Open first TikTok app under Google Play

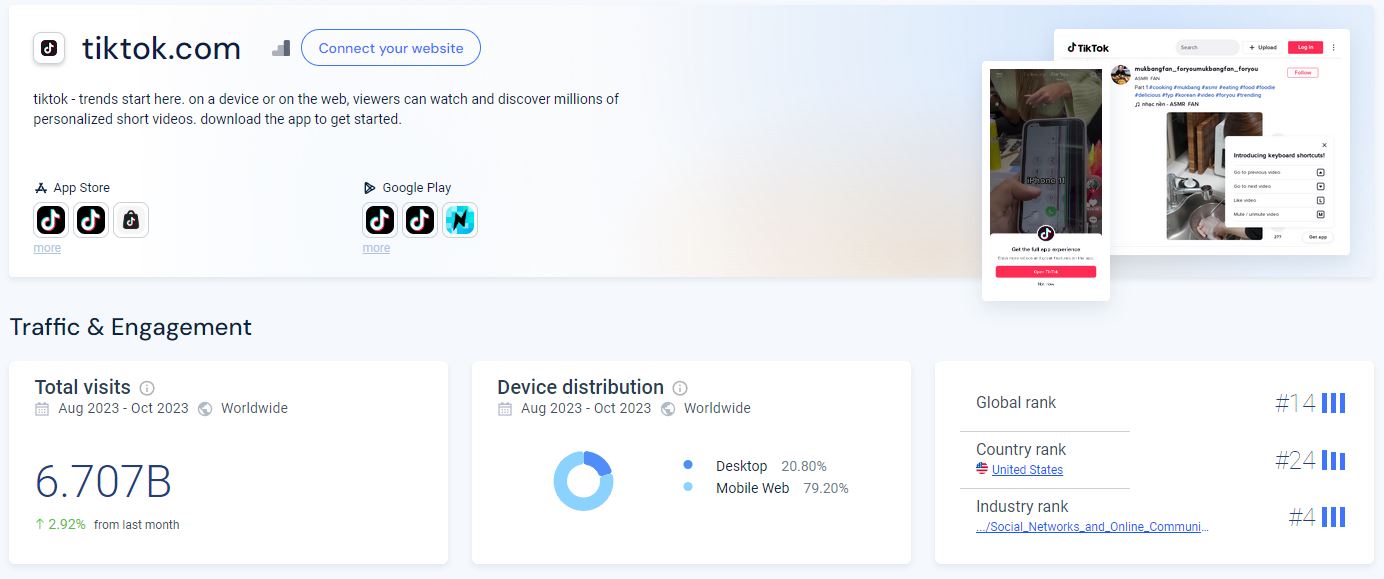pyautogui.click(x=380, y=220)
